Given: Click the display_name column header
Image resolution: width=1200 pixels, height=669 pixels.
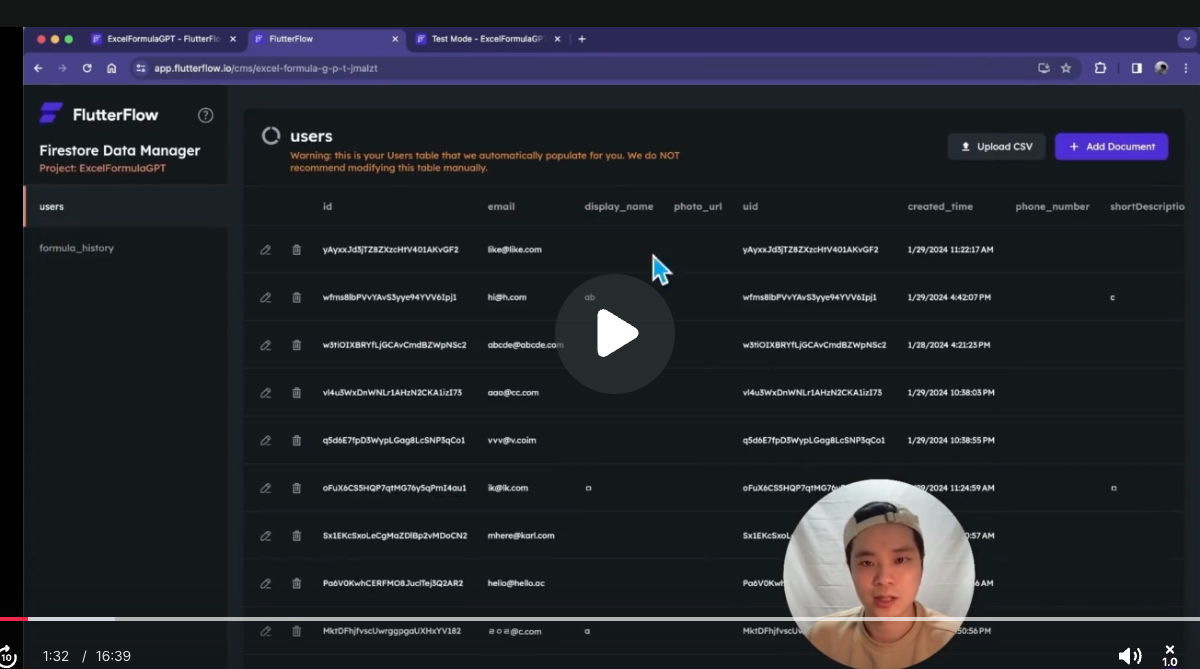Looking at the screenshot, I should coord(619,206).
